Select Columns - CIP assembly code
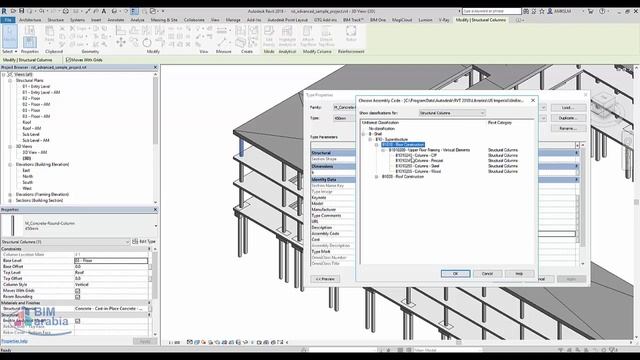640x360 pixels. coord(416,156)
